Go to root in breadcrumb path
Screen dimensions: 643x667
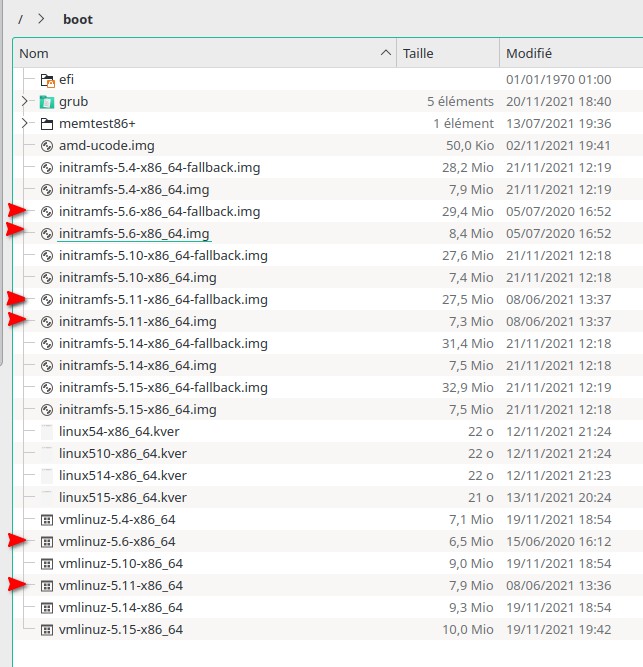point(20,19)
